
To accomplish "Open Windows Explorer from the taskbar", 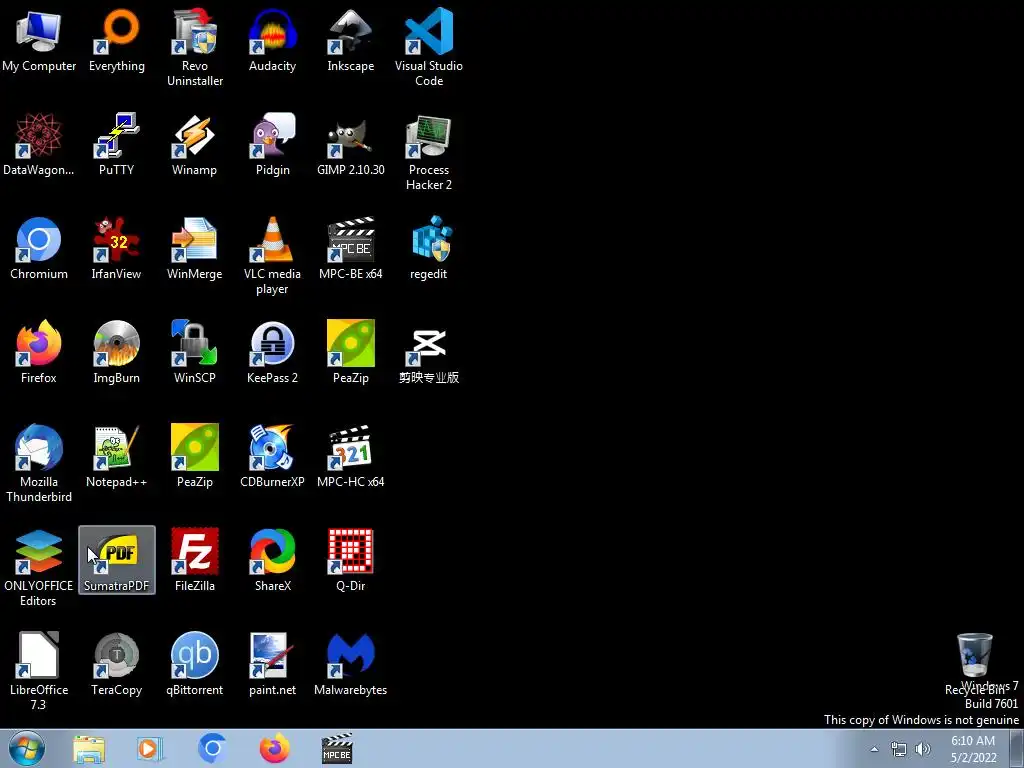I will 89,748.
